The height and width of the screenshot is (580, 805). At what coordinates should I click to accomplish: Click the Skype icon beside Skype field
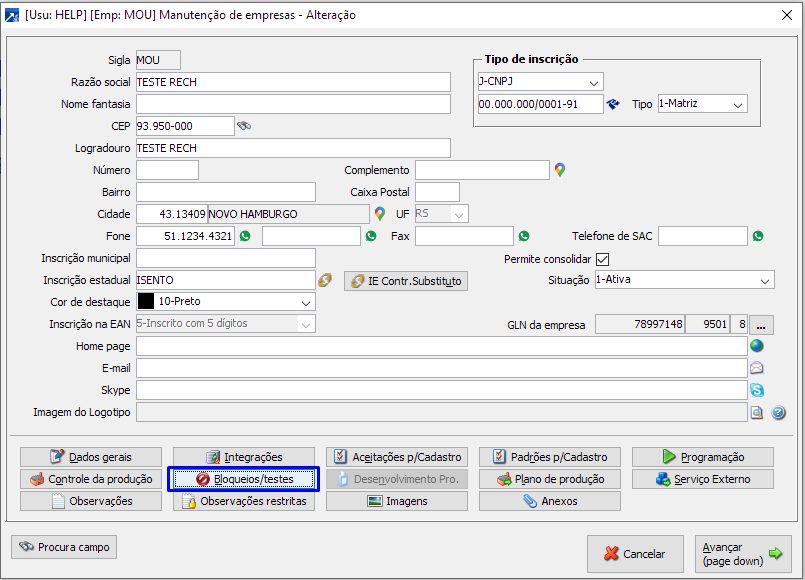click(757, 390)
